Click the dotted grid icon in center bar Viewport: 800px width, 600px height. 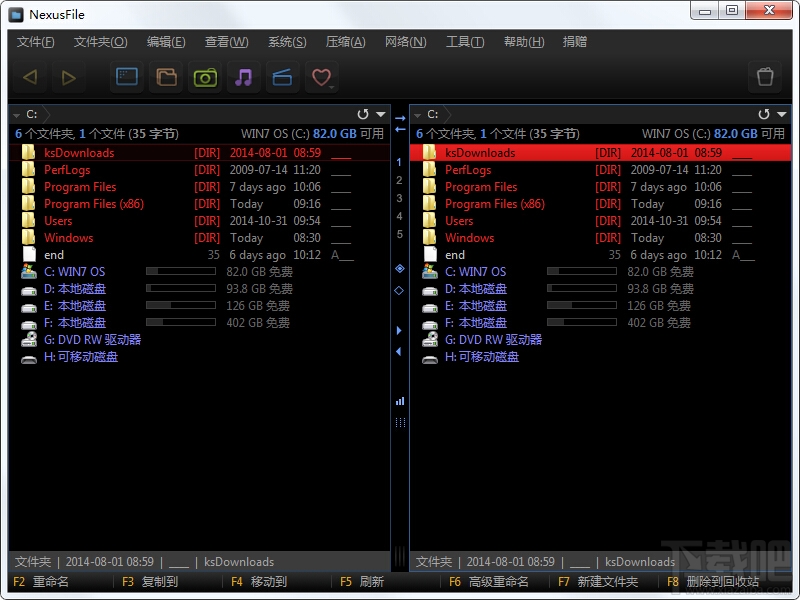400,422
